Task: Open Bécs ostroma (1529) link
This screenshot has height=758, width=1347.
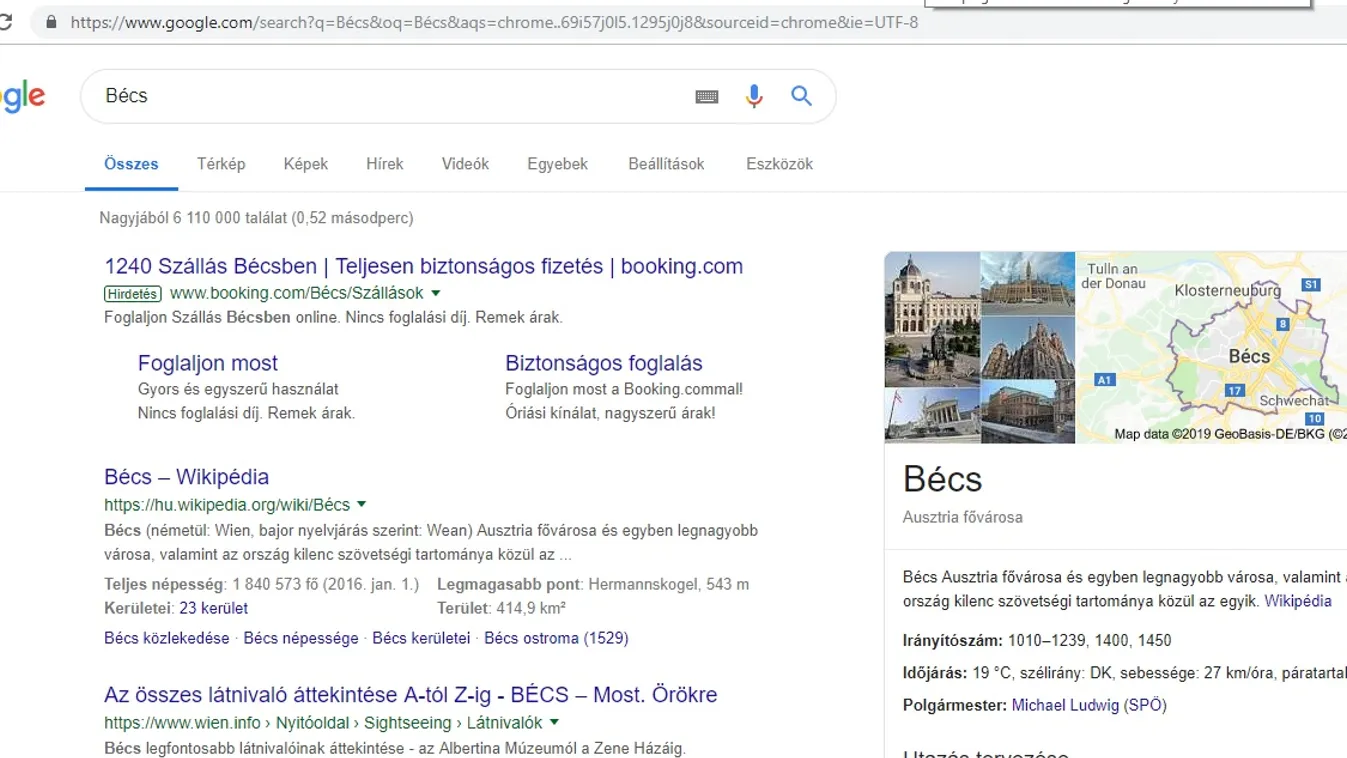Action: [x=556, y=638]
